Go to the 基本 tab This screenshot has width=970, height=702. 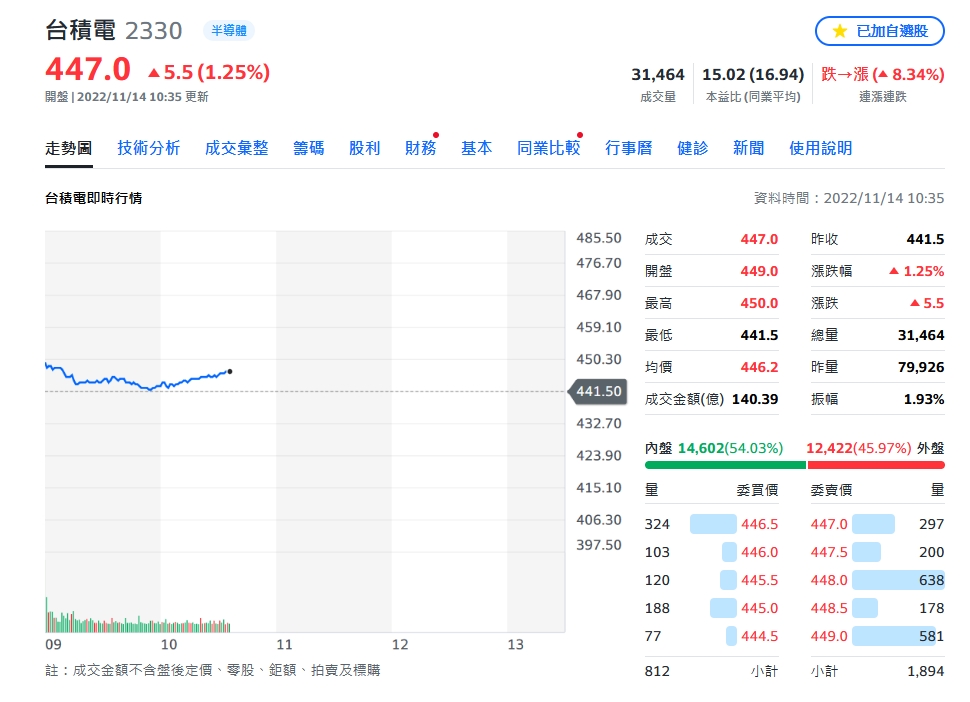476,148
